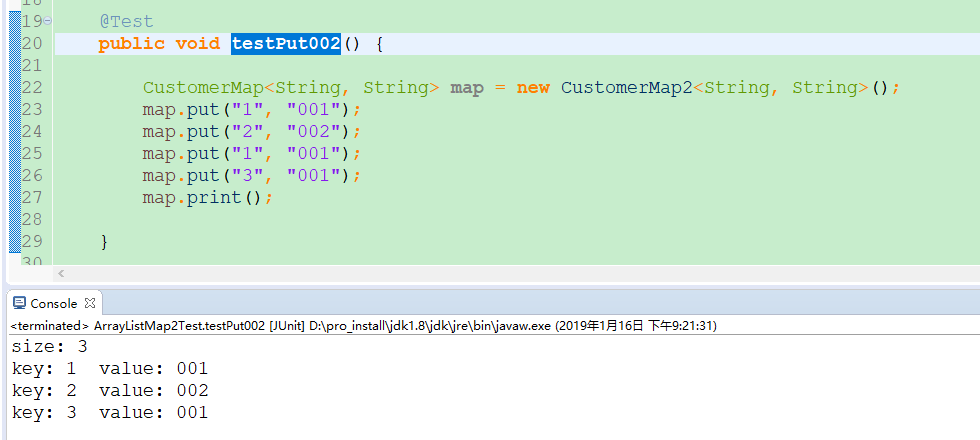Image resolution: width=980 pixels, height=440 pixels.
Task: Click the 'size: 3' console output line
Action: click(x=49, y=346)
